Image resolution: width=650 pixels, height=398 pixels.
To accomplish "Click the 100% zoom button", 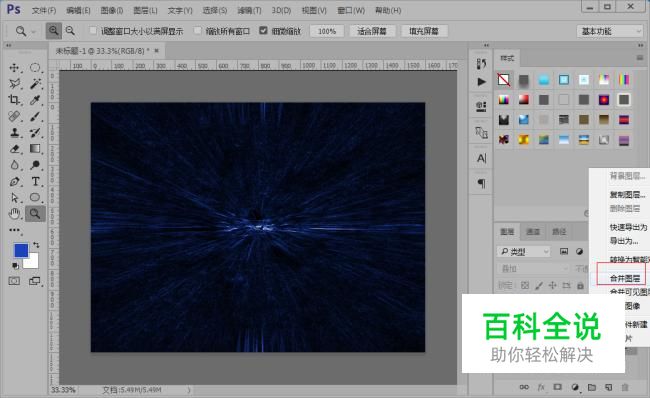I will [327, 31].
